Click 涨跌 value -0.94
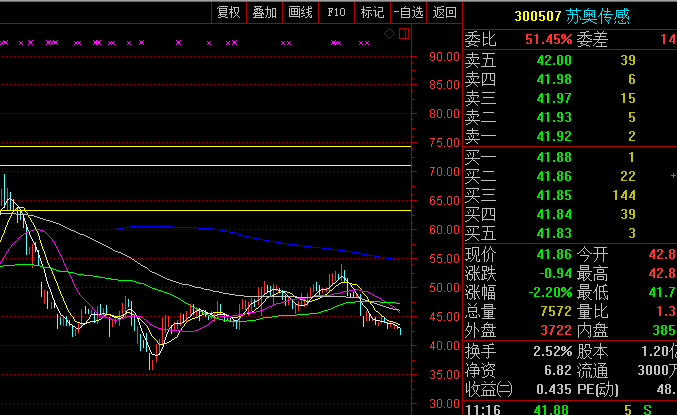 pos(556,273)
